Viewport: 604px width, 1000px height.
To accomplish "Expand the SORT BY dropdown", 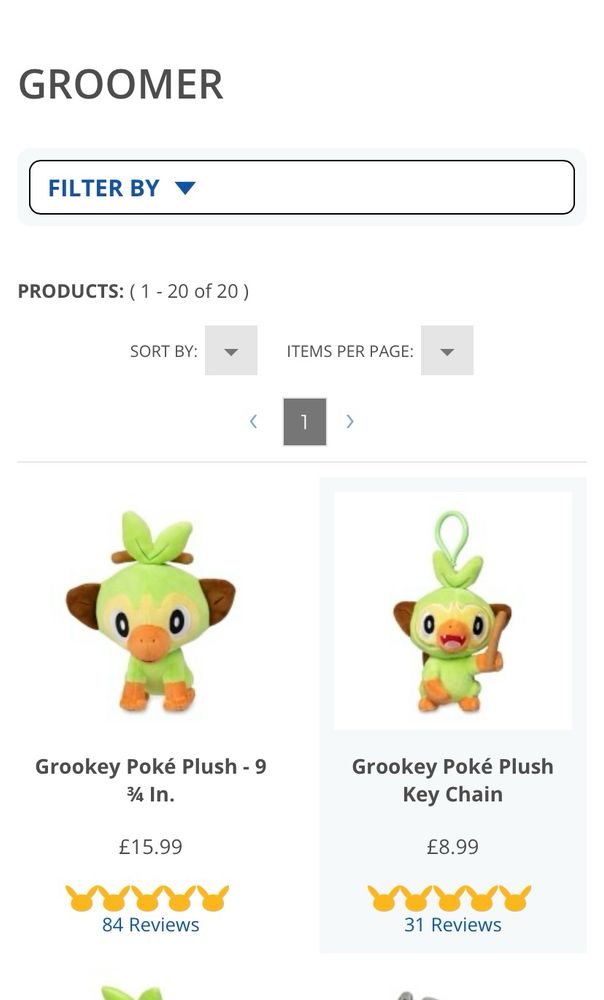I will tap(231, 351).
